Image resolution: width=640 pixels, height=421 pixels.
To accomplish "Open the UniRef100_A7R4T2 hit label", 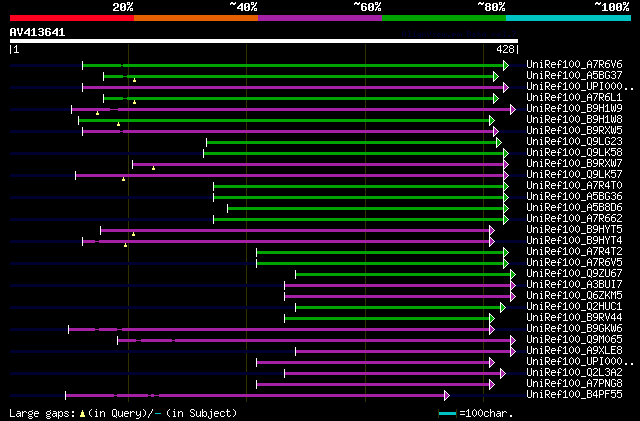I will pyautogui.click(x=574, y=252).
